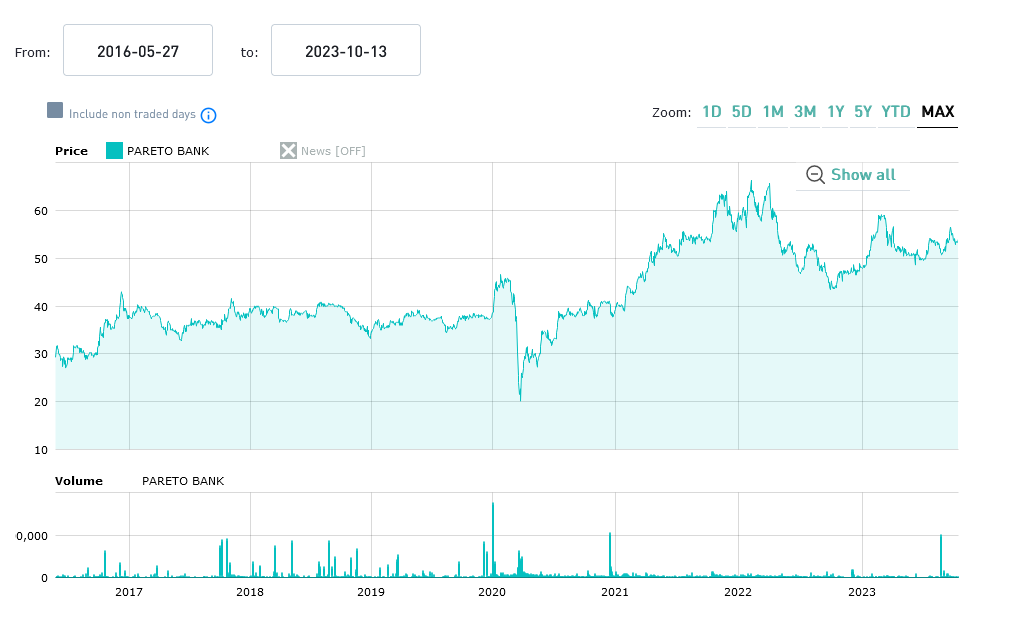Click the X icon next to News
The height and width of the screenshot is (628, 1009).
tap(288, 151)
